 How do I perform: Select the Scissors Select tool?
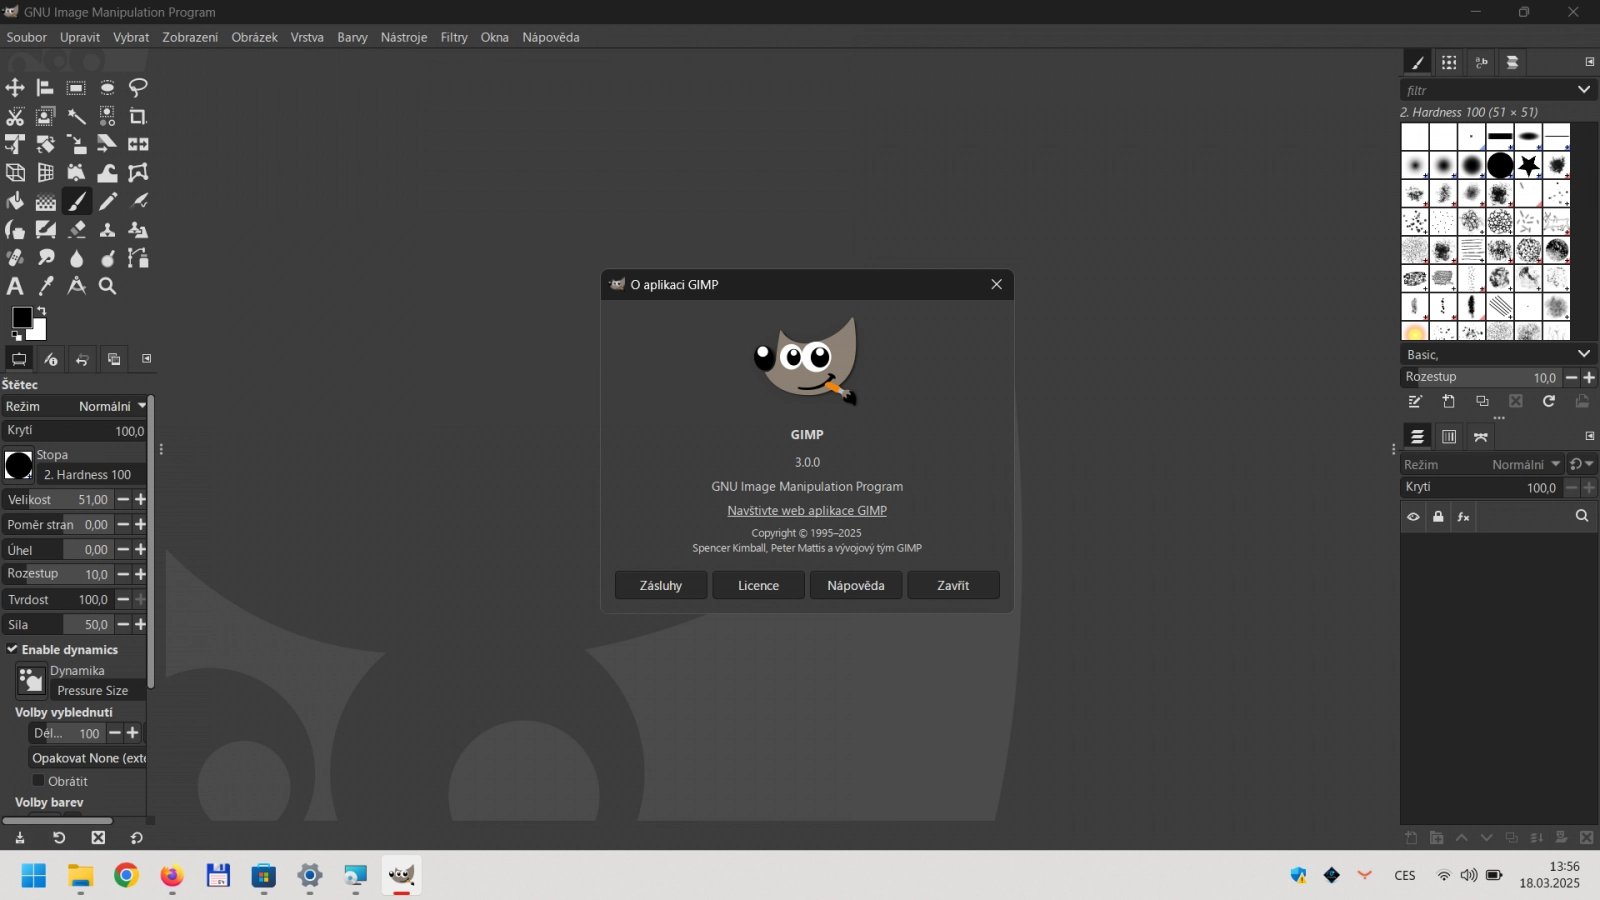coord(15,116)
